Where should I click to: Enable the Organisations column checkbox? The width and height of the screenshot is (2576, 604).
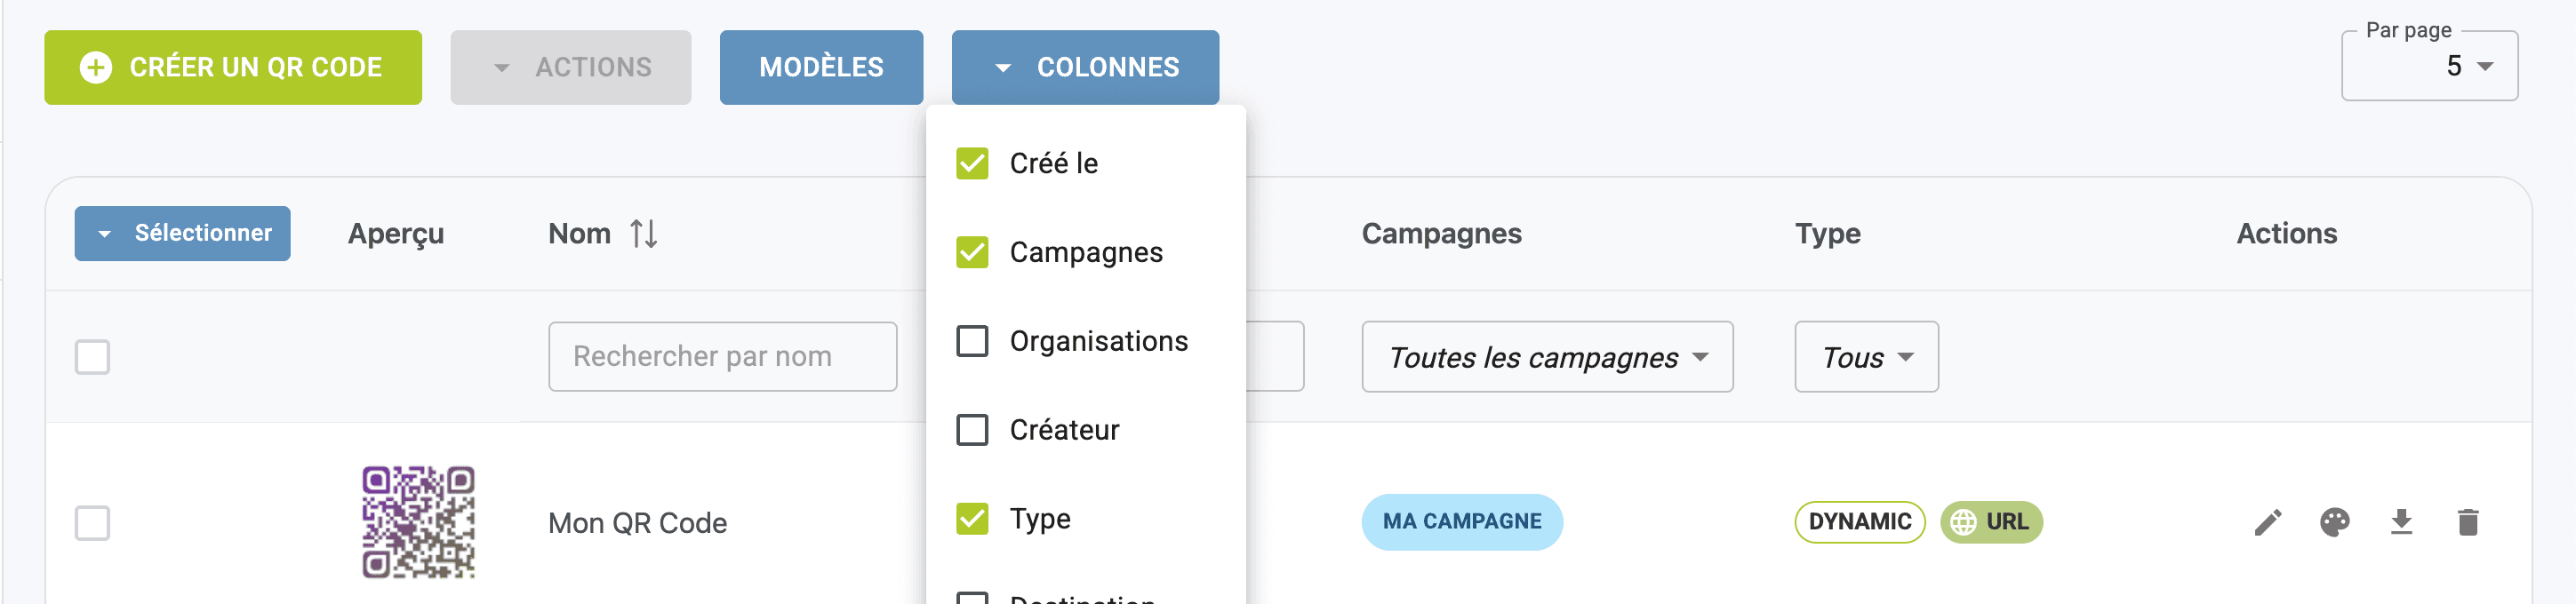coord(972,341)
